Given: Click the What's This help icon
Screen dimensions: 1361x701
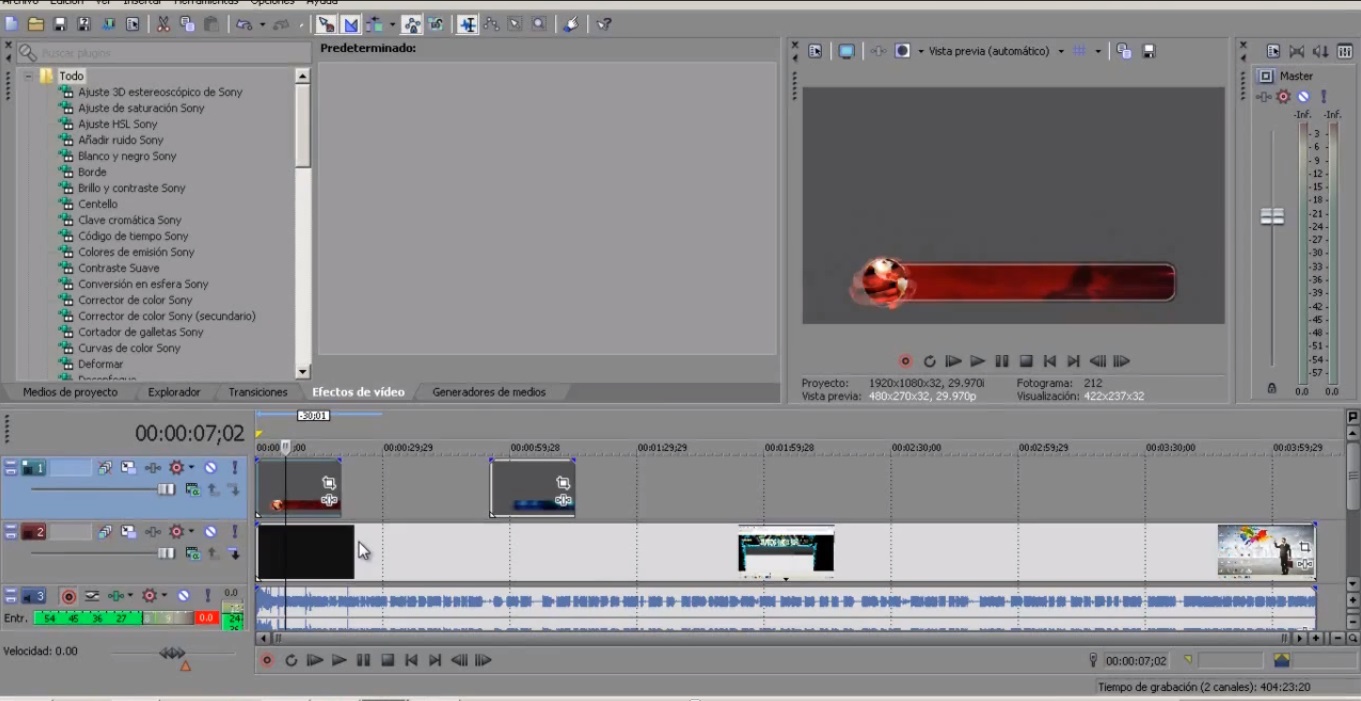Looking at the screenshot, I should (x=604, y=24).
